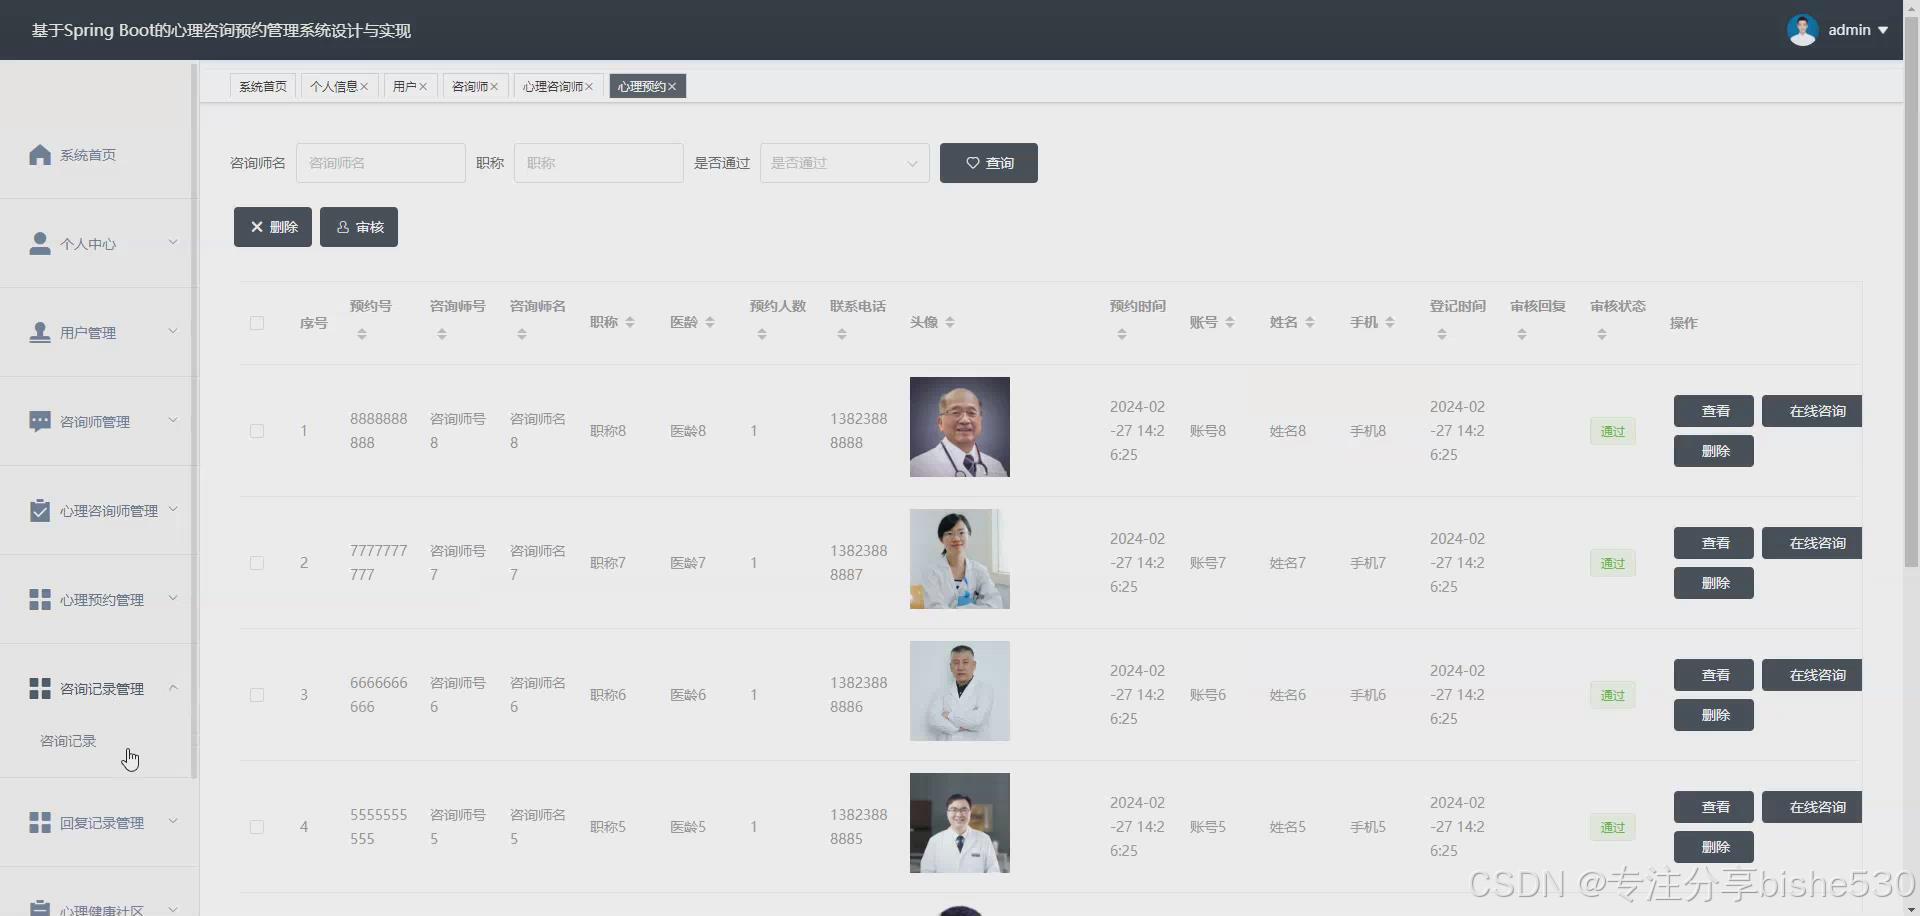Image resolution: width=1920 pixels, height=916 pixels.
Task: Toggle the select-all header checkbox
Action: click(x=257, y=323)
